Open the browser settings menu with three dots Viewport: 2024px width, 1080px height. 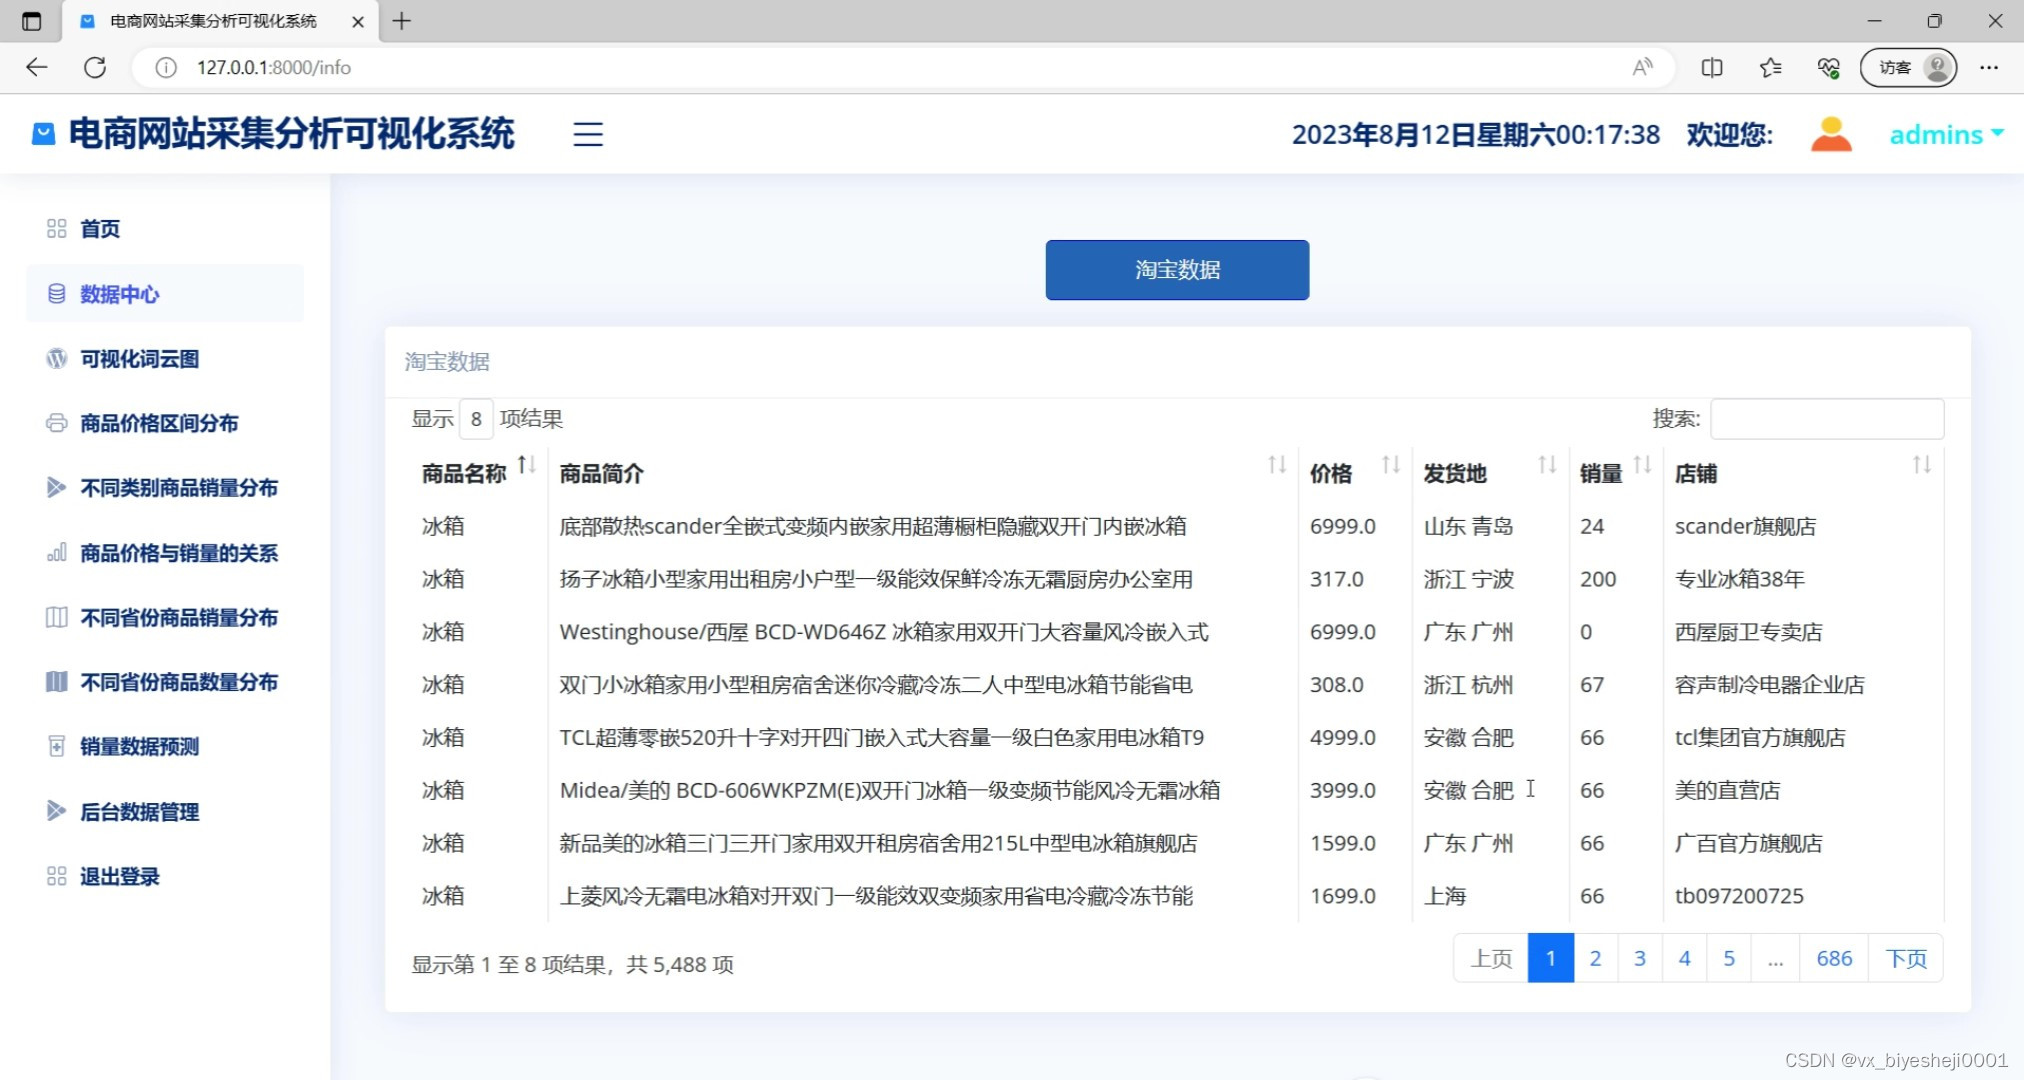[x=1989, y=67]
